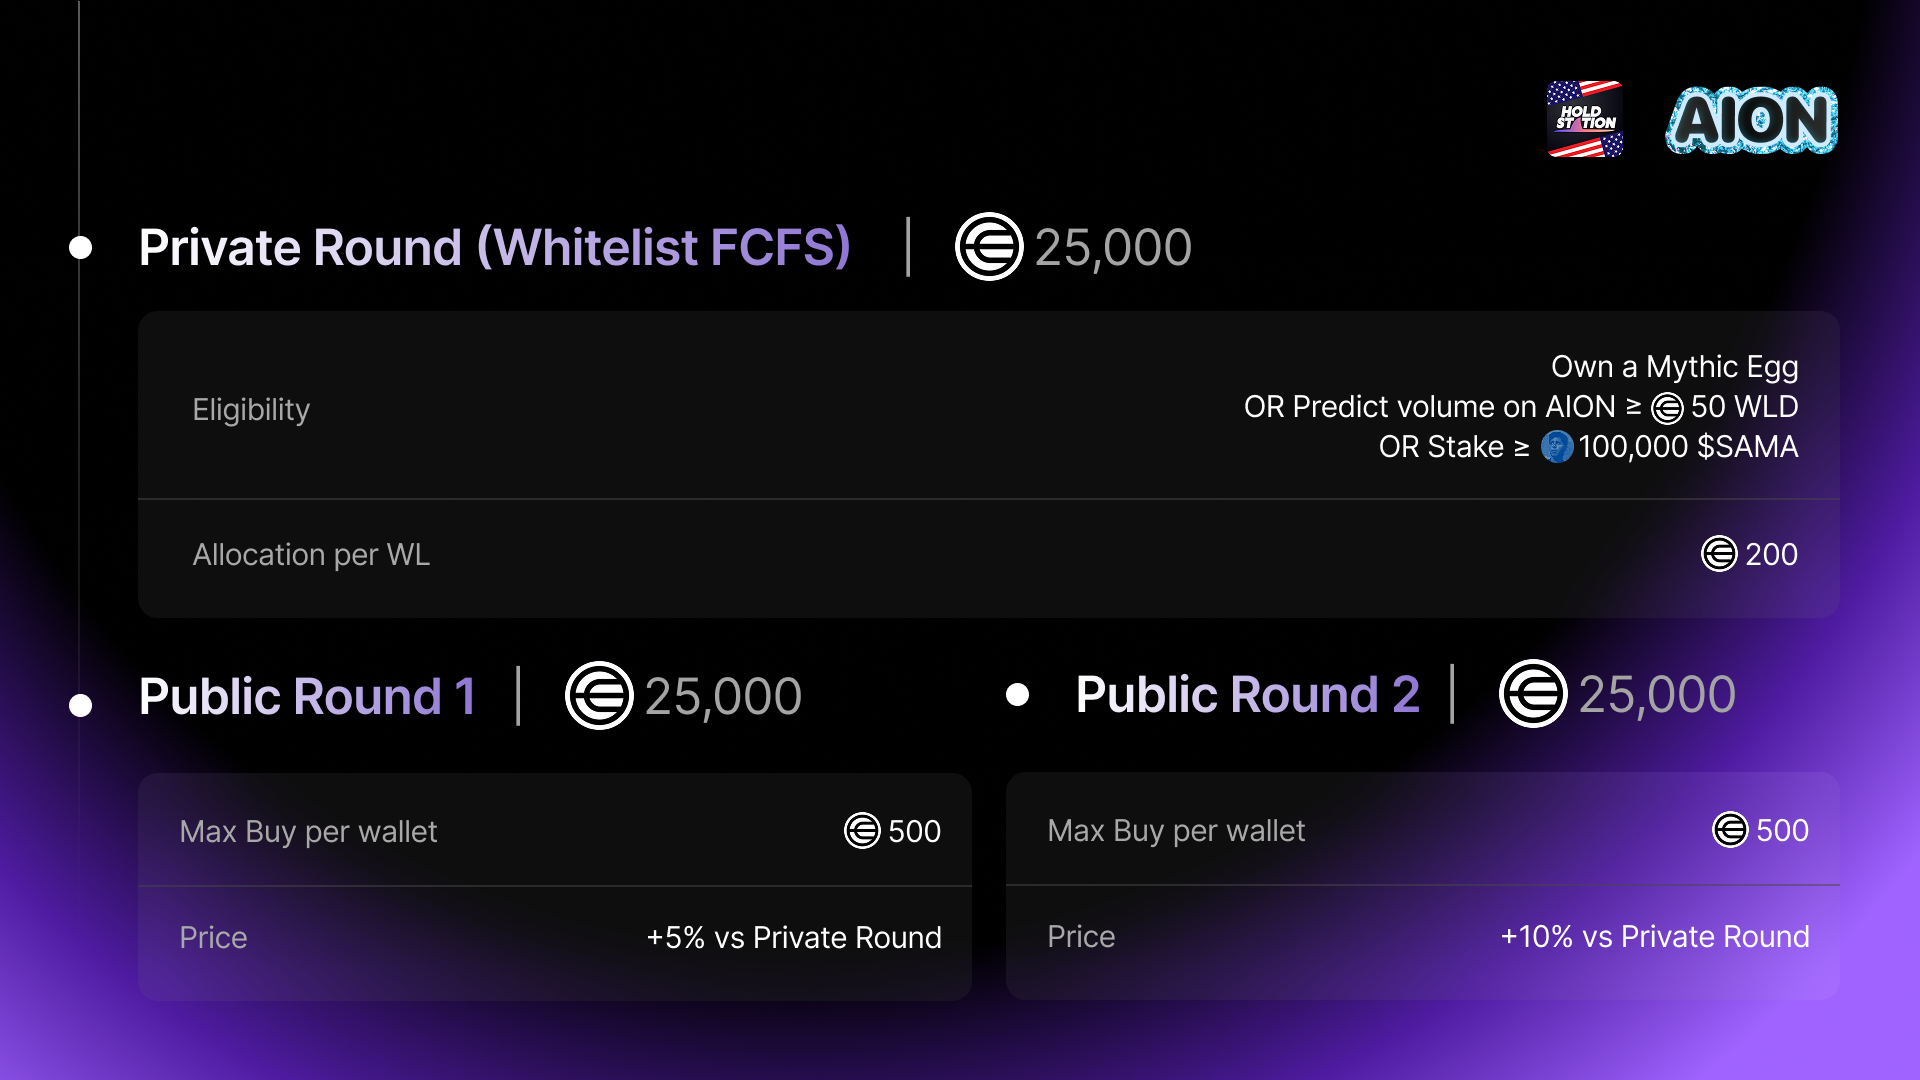Click the SAMA token icon before 100,000
The width and height of the screenshot is (1920, 1080).
(1556, 447)
